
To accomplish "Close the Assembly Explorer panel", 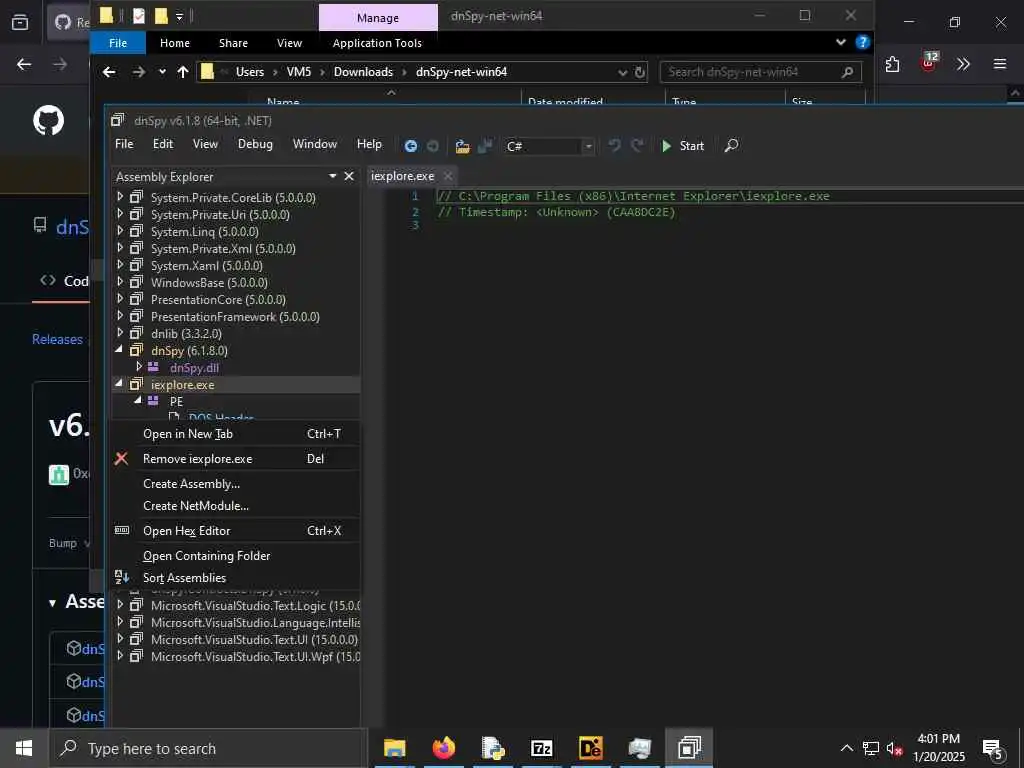I will pos(349,176).
